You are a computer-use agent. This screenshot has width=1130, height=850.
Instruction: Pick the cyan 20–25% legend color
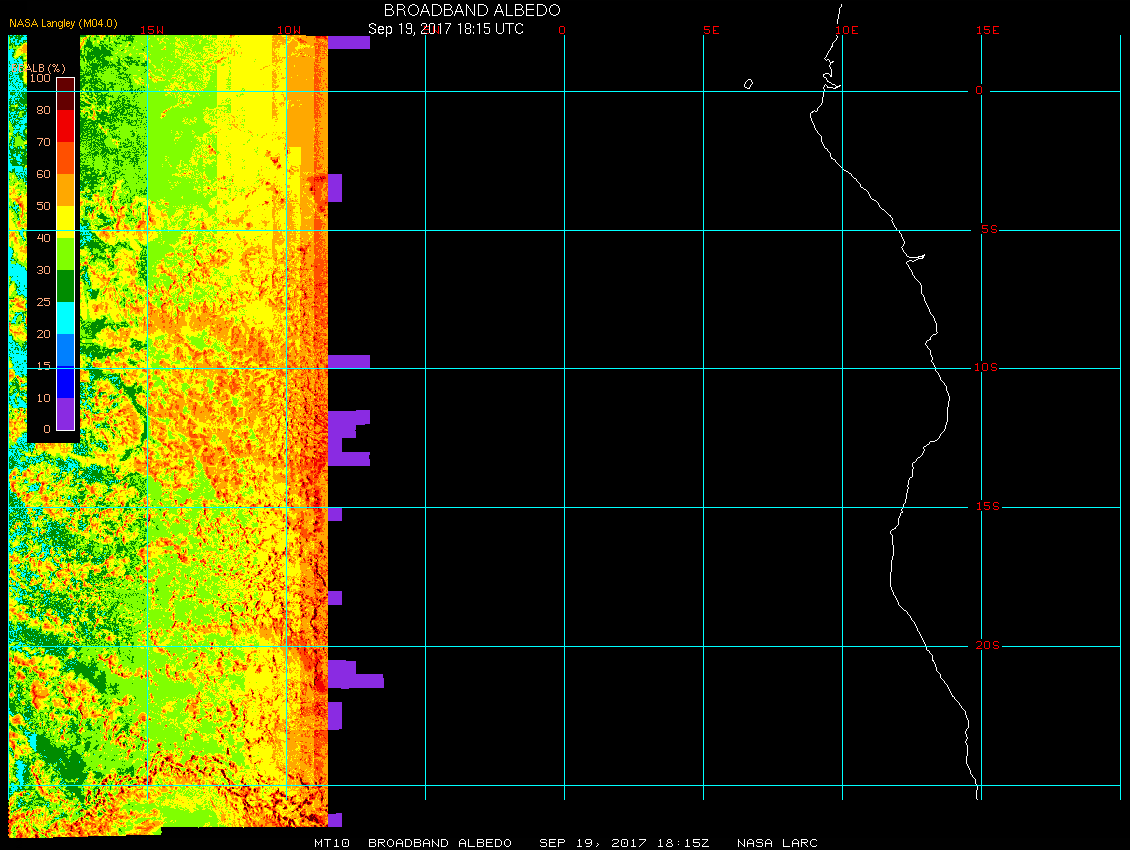coord(65,318)
